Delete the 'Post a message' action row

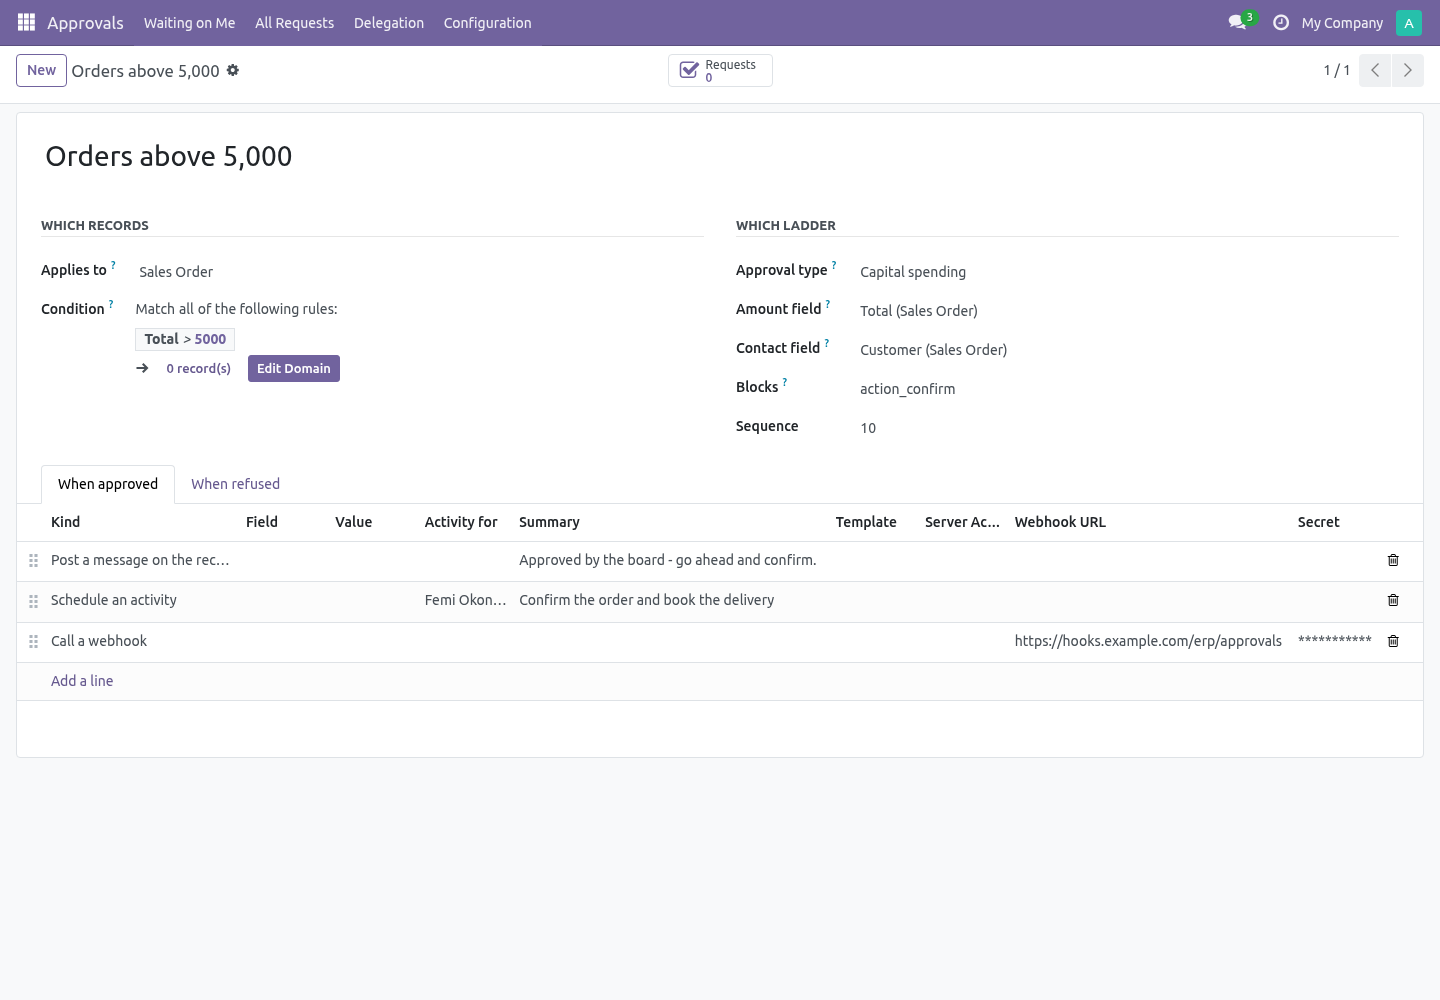point(1393,560)
